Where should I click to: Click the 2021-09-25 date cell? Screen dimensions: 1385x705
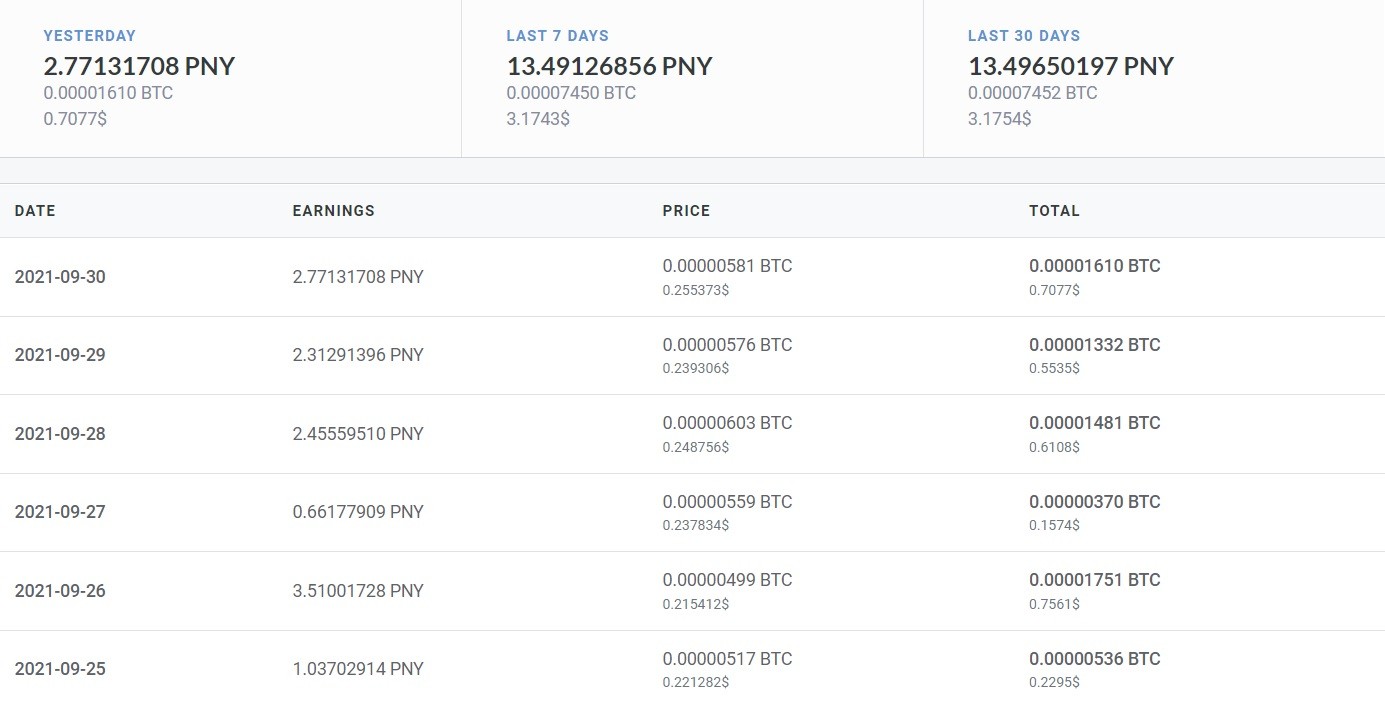pos(60,669)
